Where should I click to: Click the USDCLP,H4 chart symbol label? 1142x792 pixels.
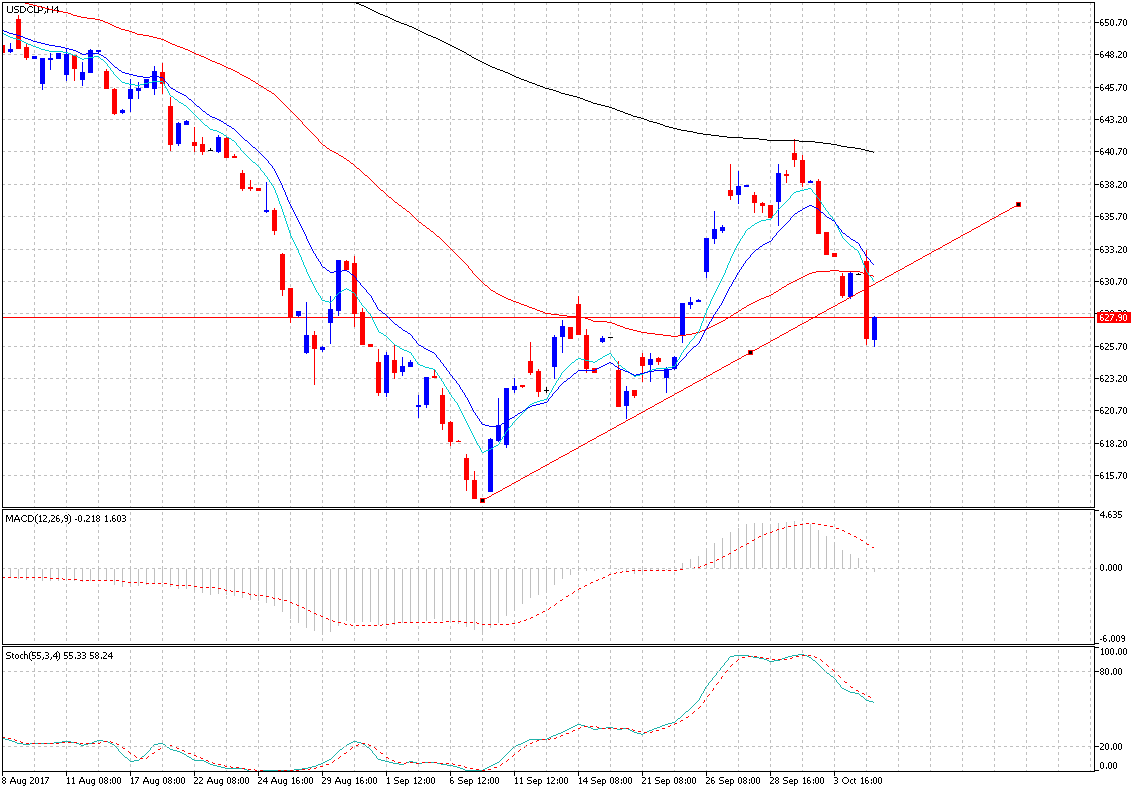pyautogui.click(x=33, y=10)
